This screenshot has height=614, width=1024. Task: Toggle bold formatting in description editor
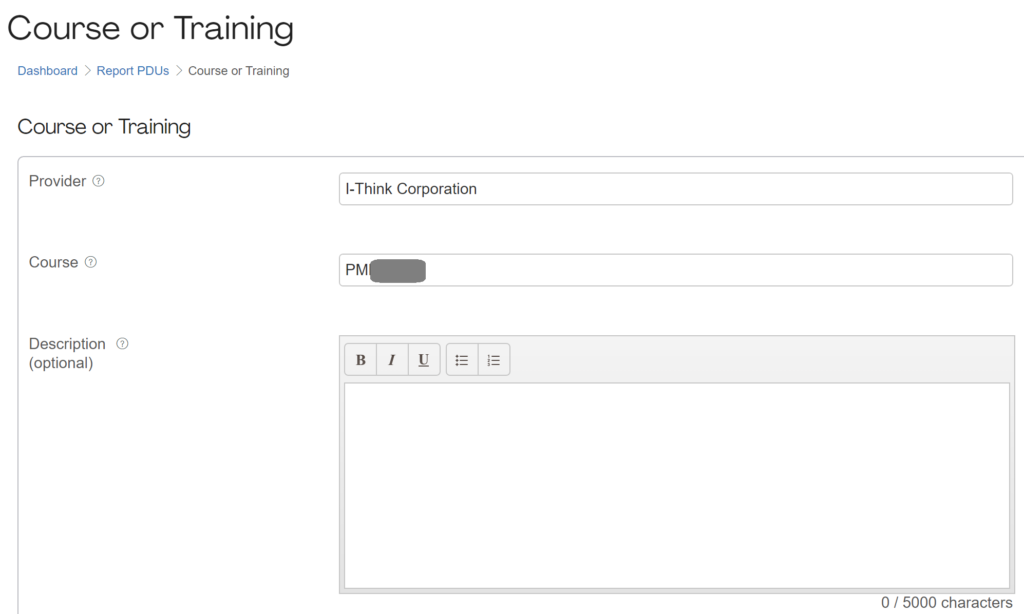(360, 360)
